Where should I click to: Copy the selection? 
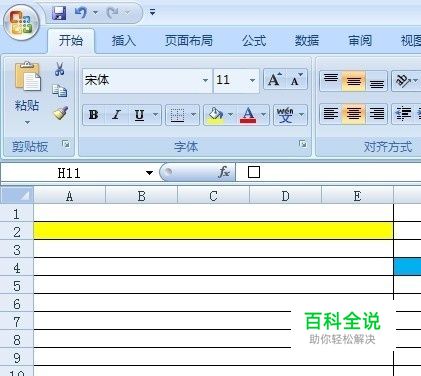click(x=60, y=91)
